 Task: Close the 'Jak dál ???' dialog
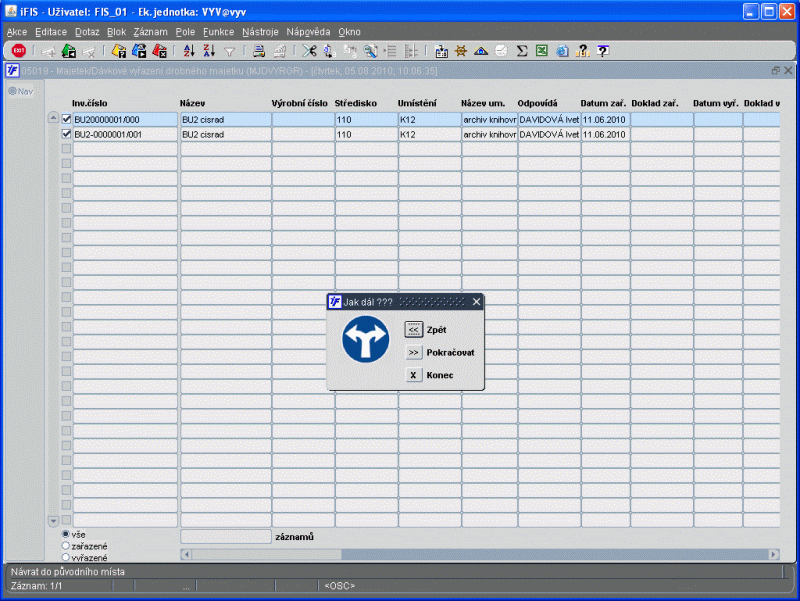[x=477, y=302]
